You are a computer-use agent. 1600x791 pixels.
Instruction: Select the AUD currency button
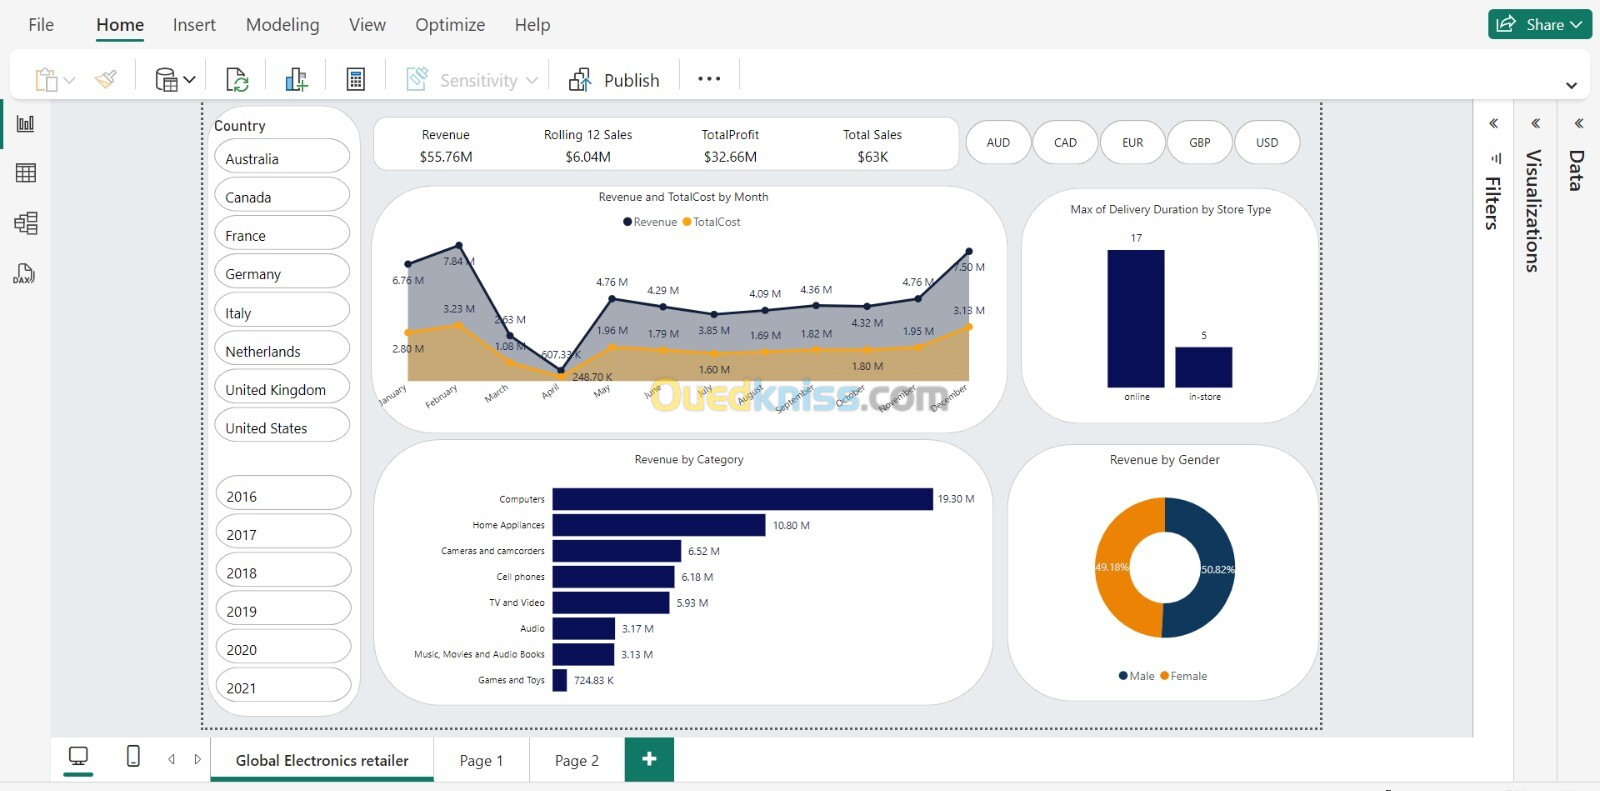tap(998, 142)
